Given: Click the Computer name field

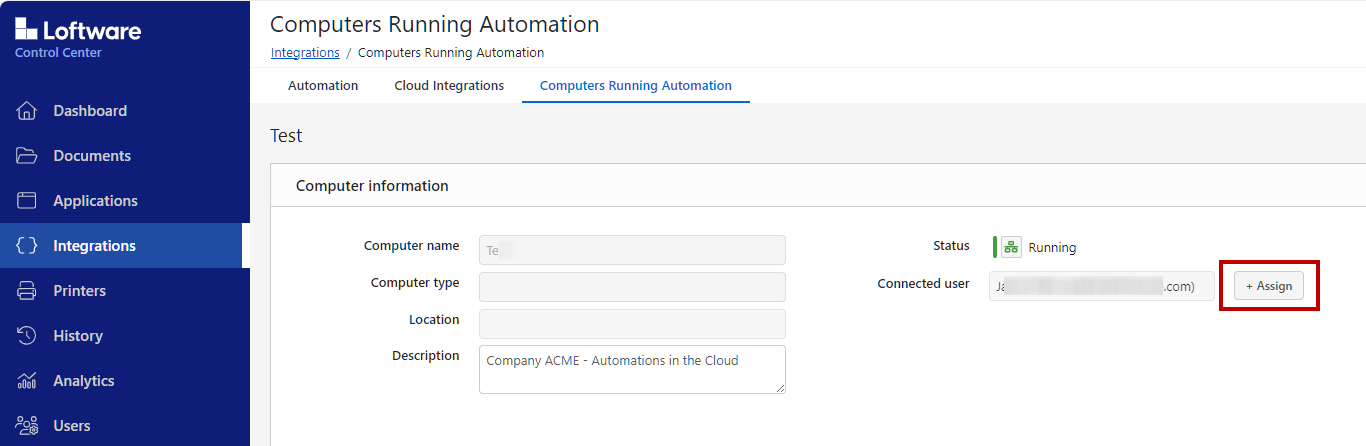Looking at the screenshot, I should [632, 250].
